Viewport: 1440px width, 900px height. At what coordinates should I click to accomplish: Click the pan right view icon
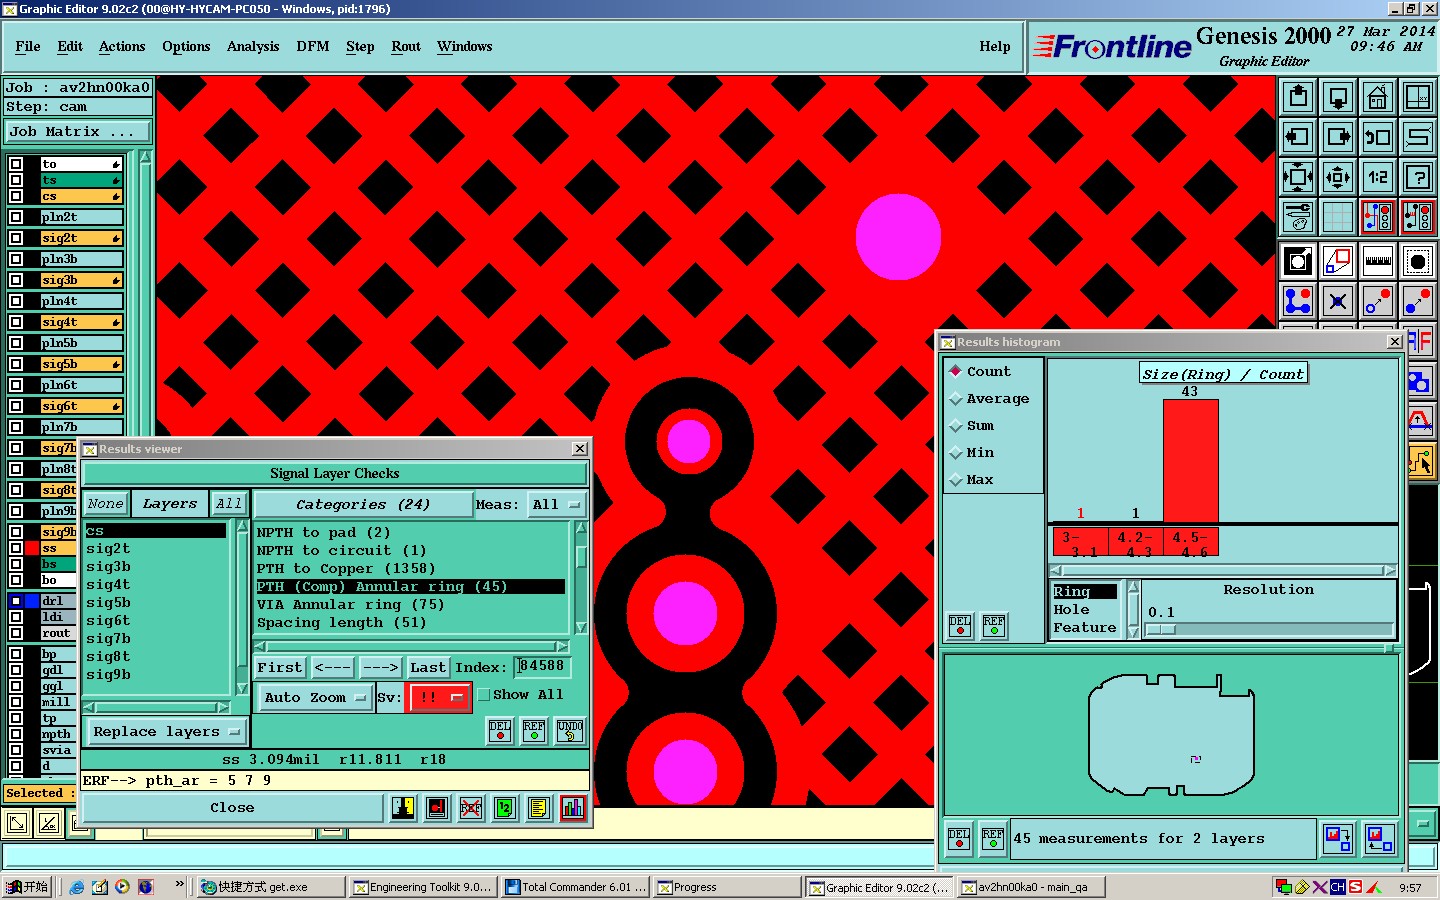tap(1338, 137)
